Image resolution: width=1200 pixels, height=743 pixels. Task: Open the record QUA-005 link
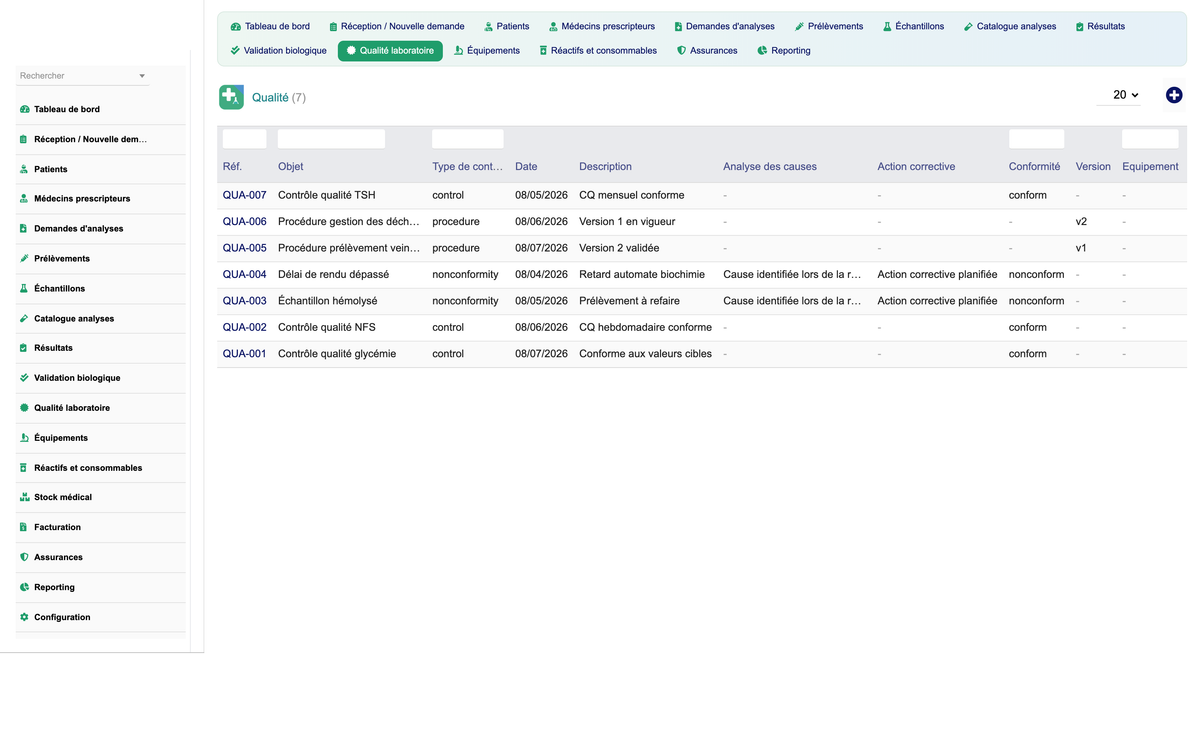coord(244,248)
